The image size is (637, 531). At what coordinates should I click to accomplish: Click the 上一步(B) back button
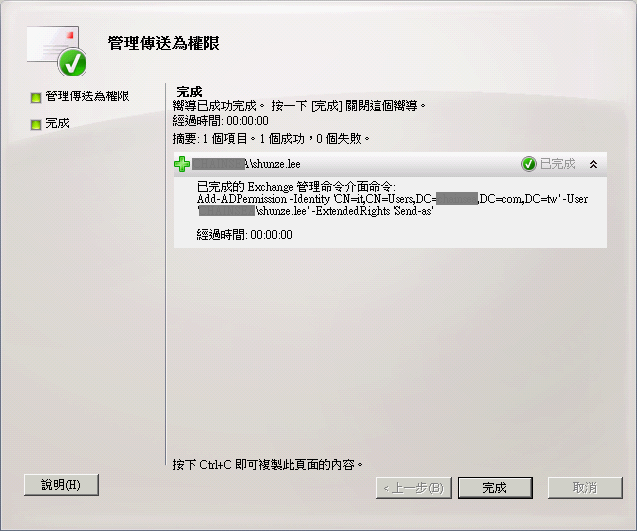[414, 488]
